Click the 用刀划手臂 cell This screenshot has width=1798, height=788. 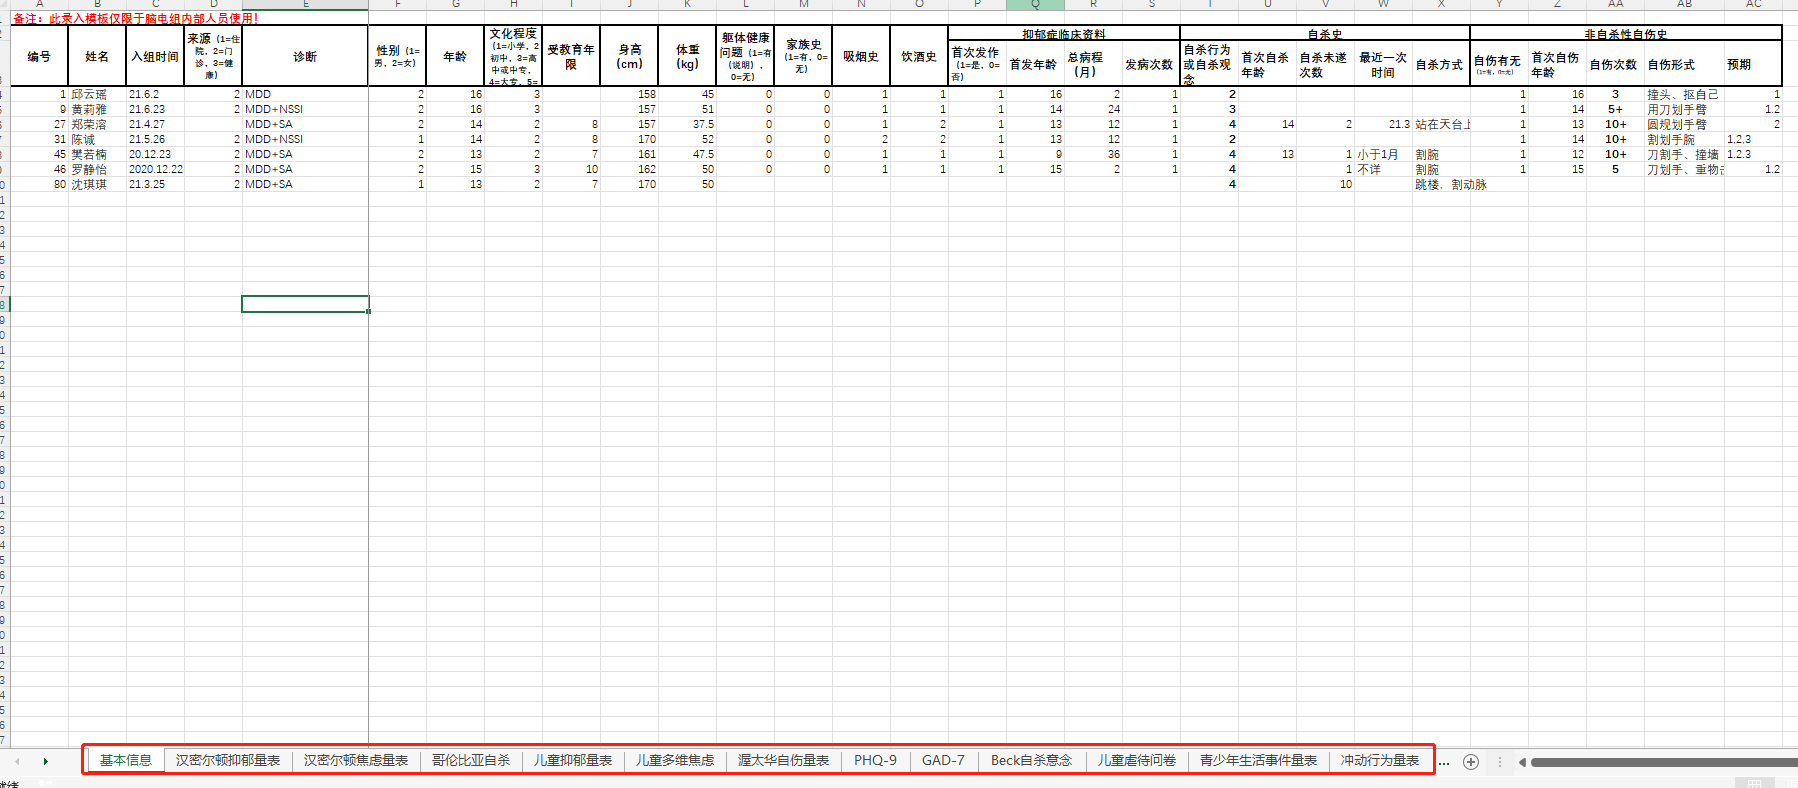click(1684, 109)
